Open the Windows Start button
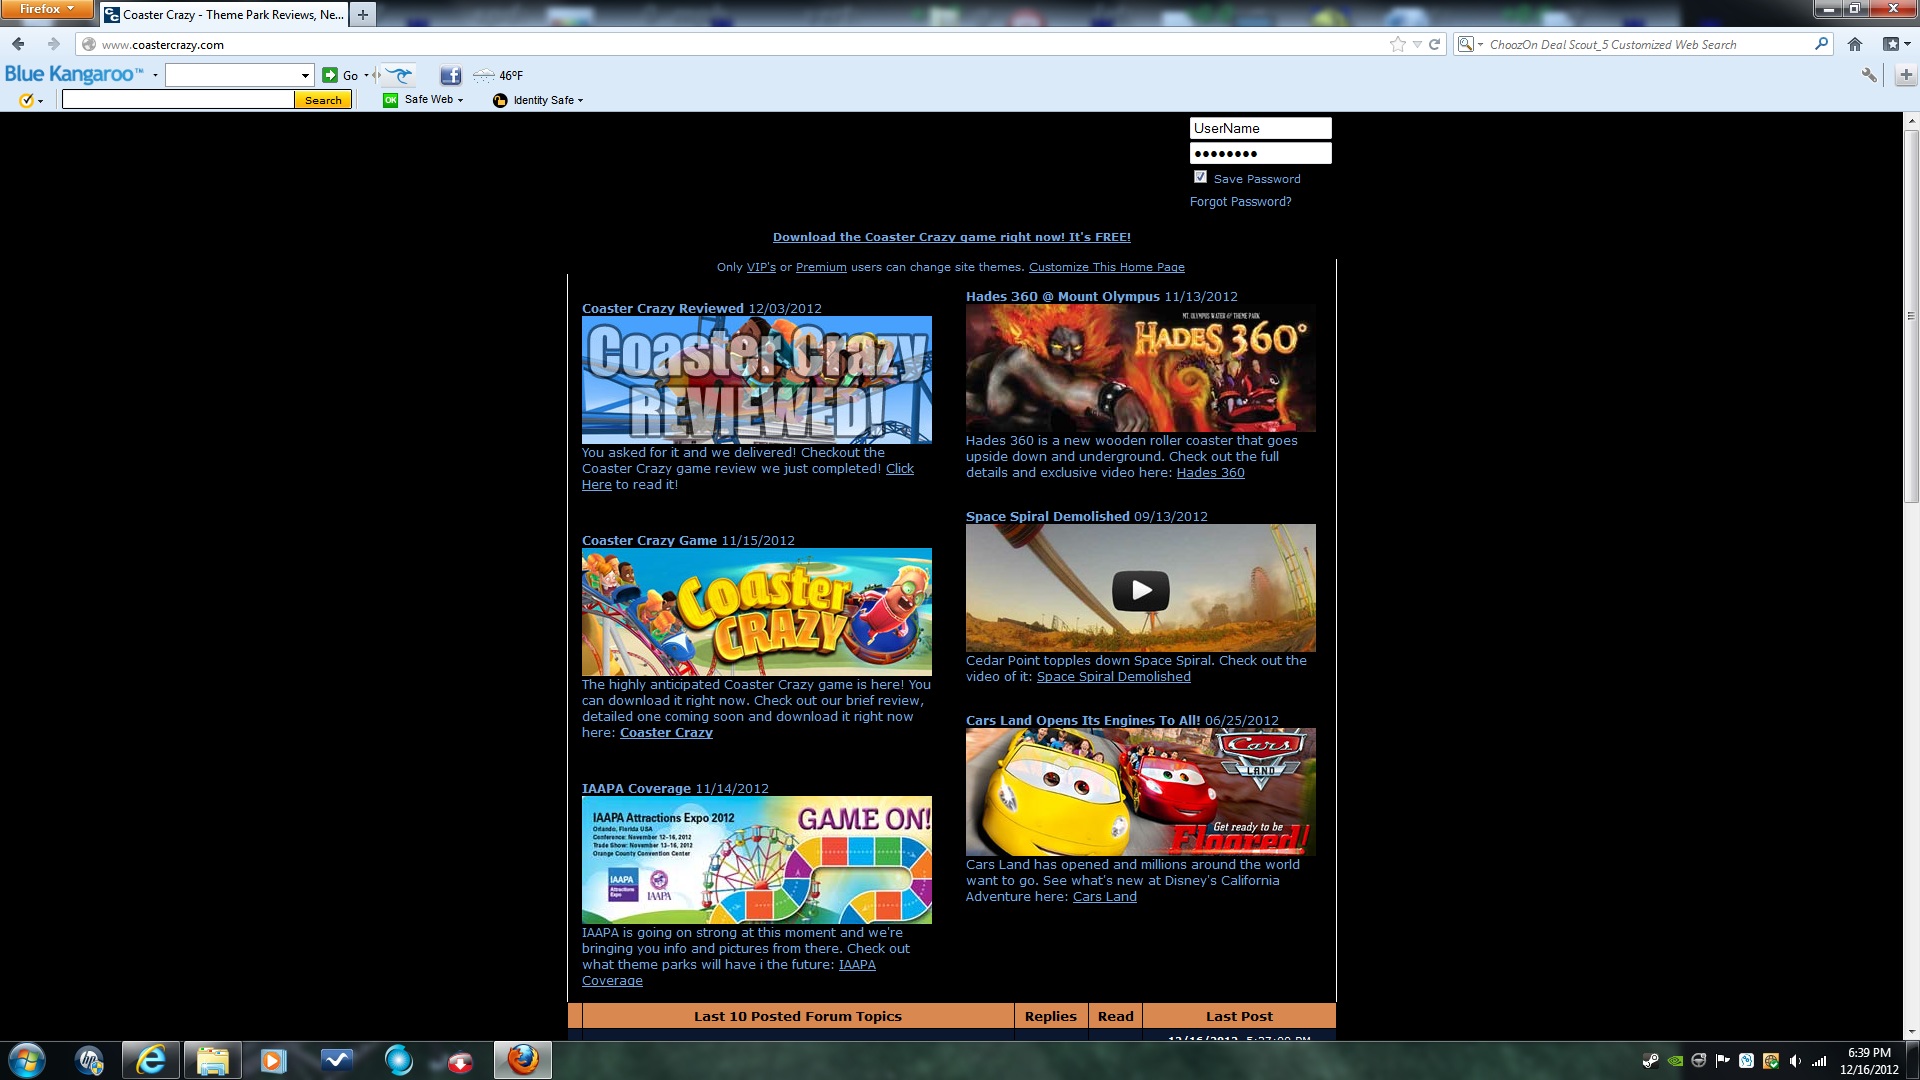Screen dimensions: 1920x1080 pyautogui.click(x=27, y=1060)
